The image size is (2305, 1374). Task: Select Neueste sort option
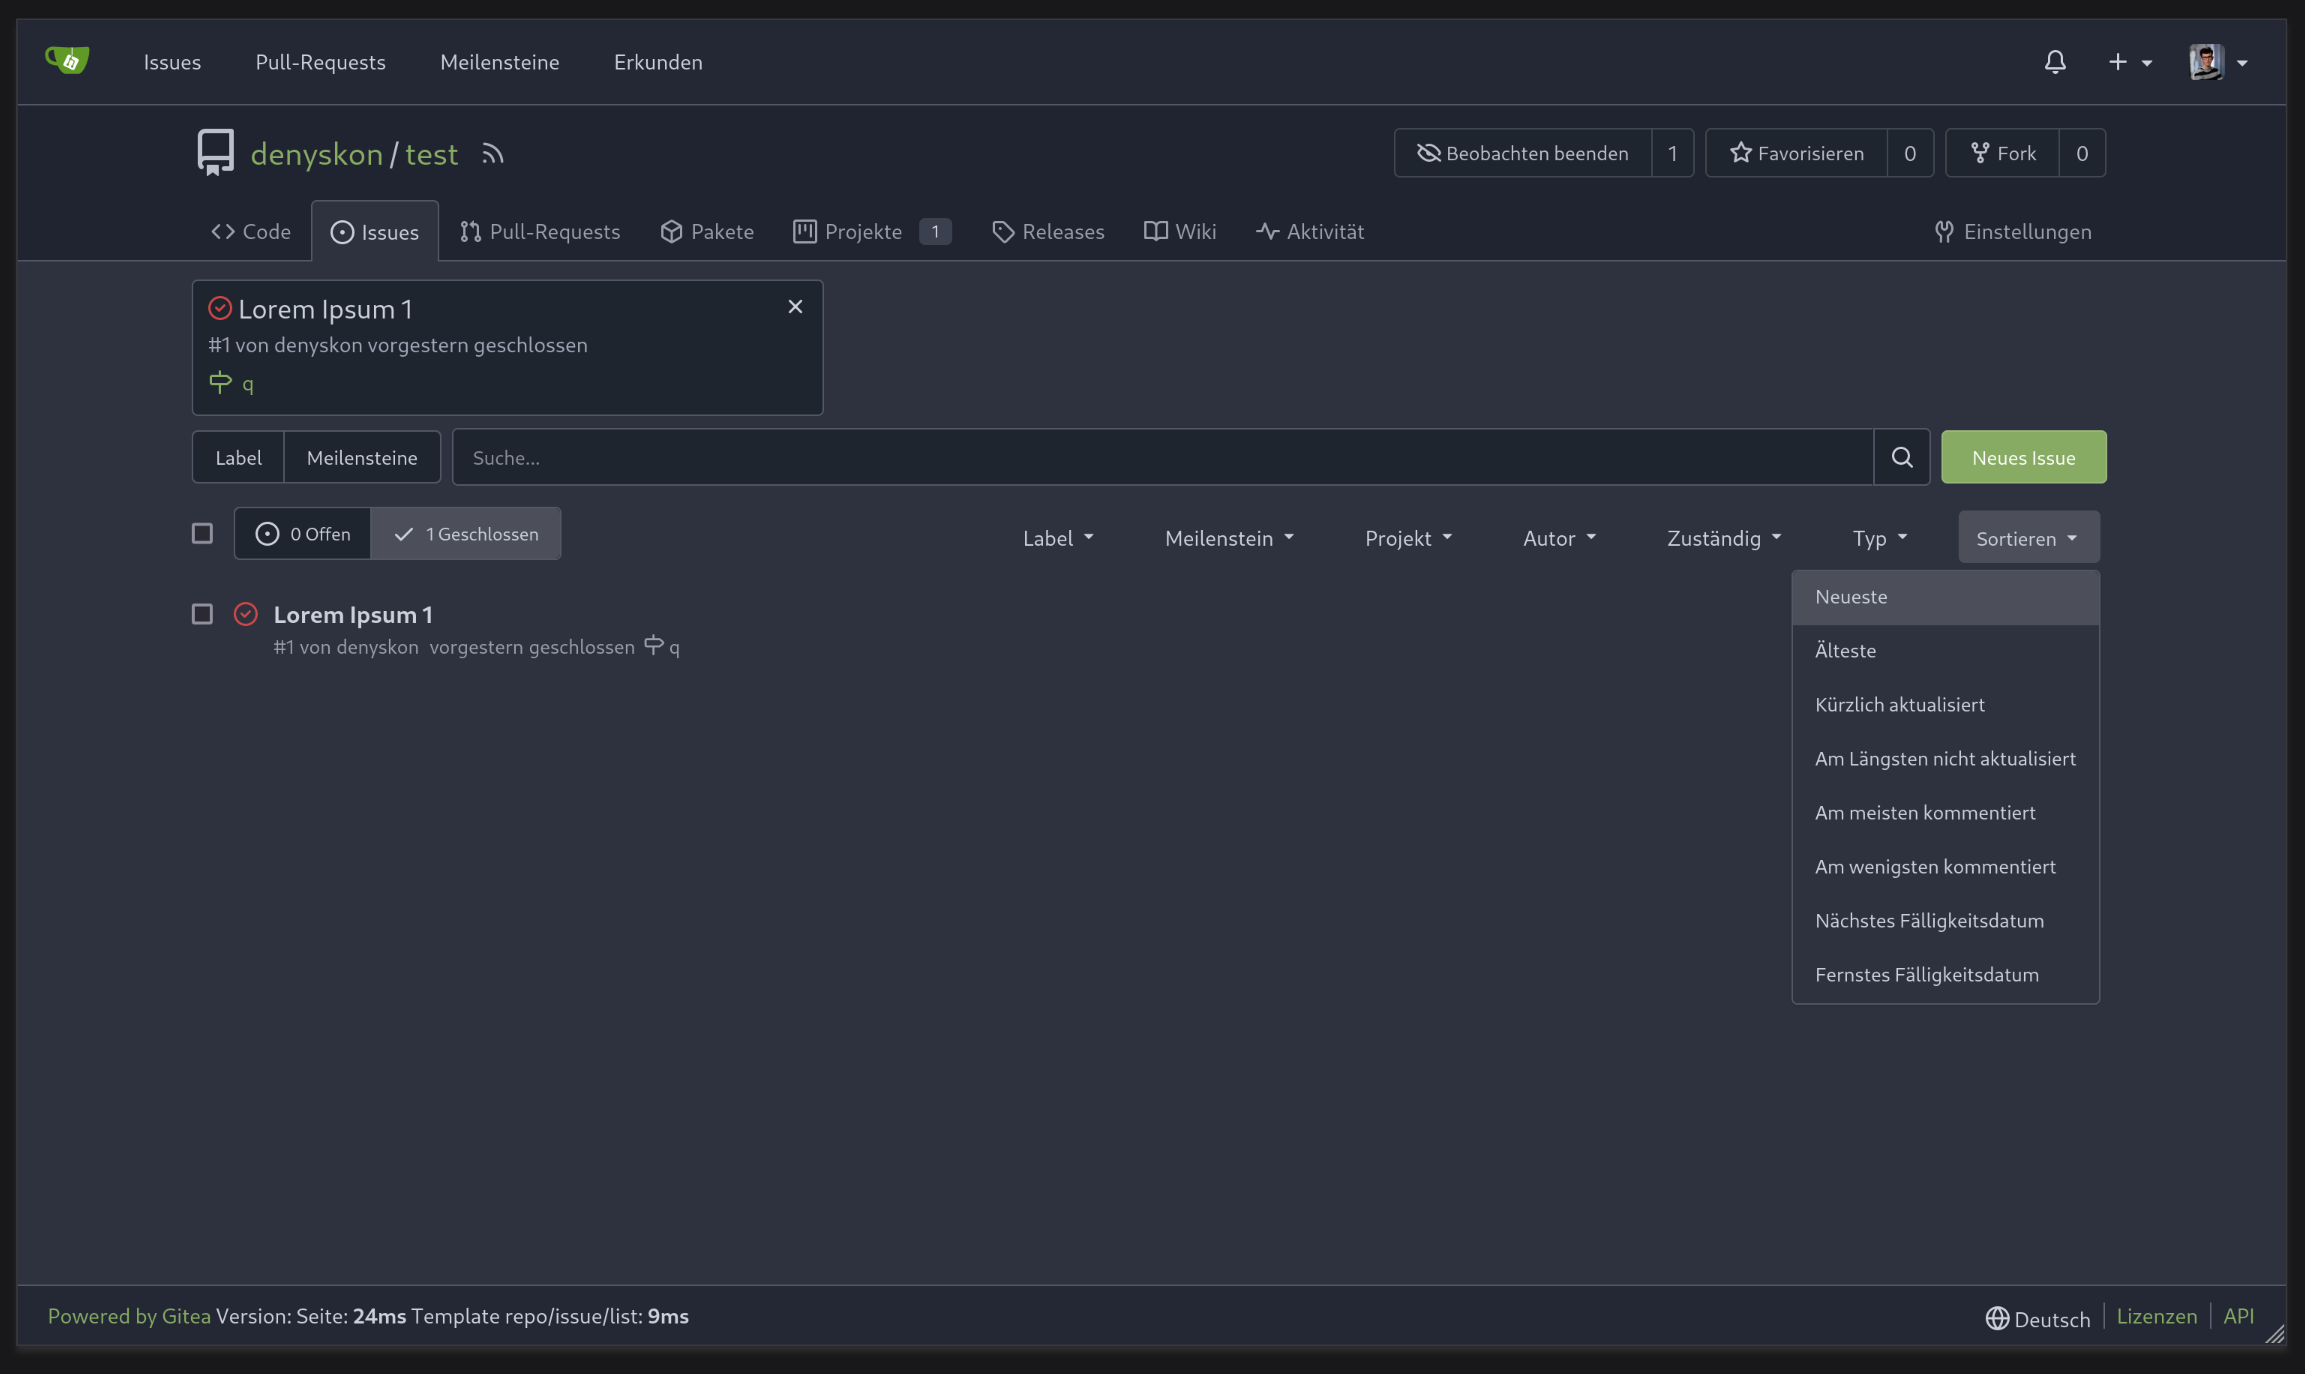click(x=1946, y=597)
